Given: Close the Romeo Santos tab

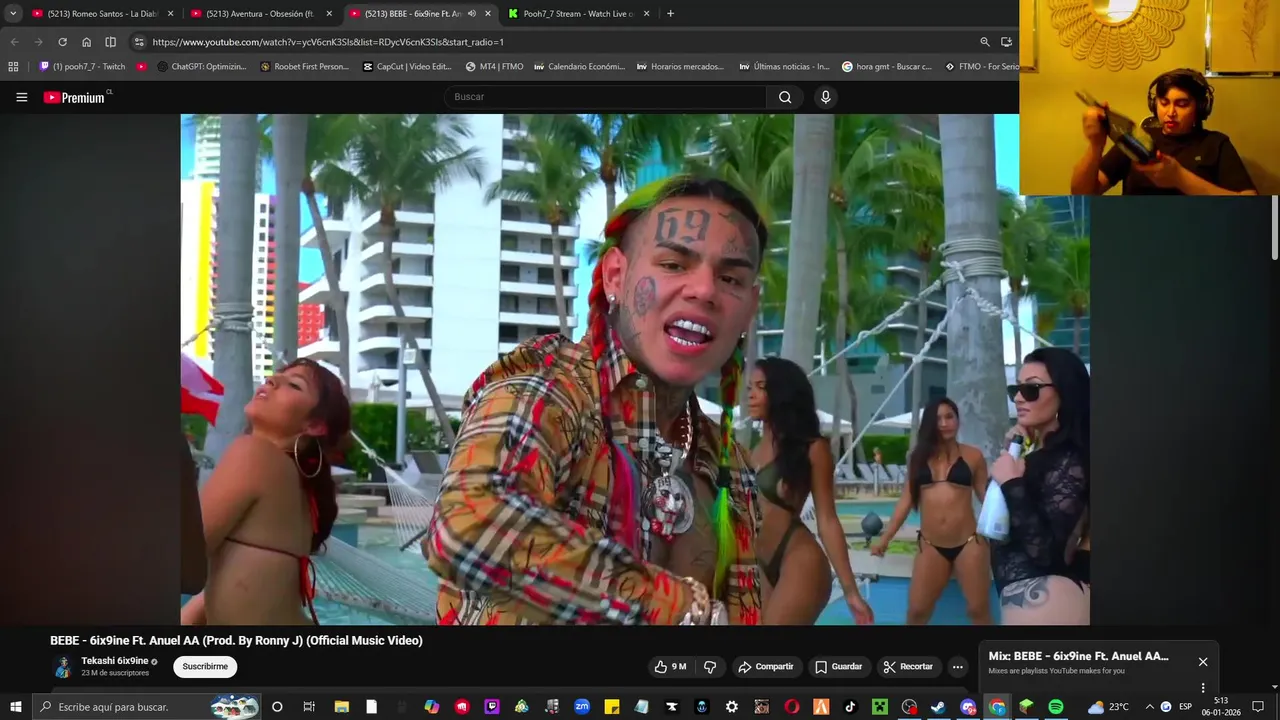Looking at the screenshot, I should [170, 14].
